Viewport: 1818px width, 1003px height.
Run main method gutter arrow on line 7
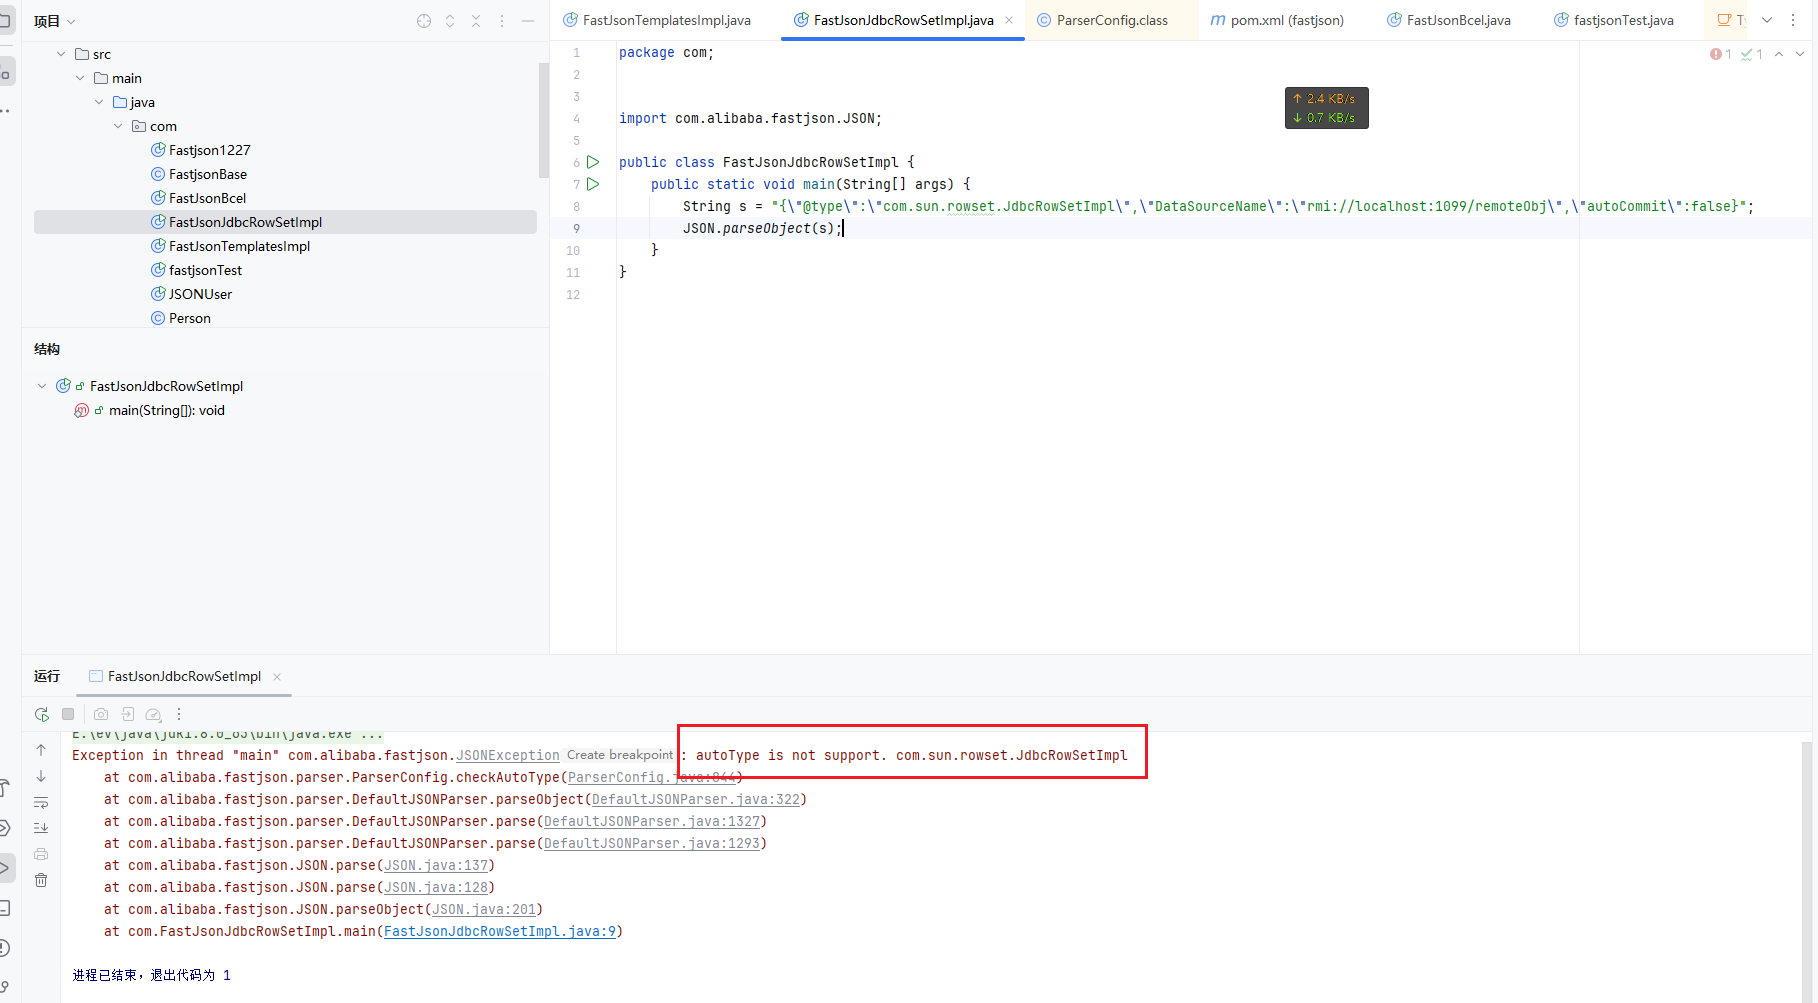tap(593, 184)
